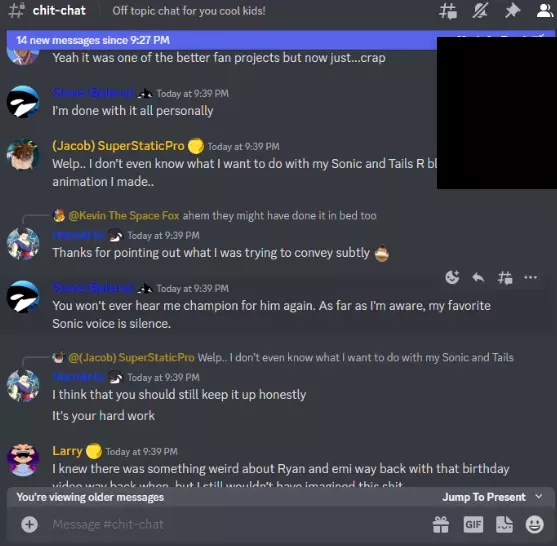Open the gift Nitro icon
This screenshot has height=546, width=557.
[x=441, y=524]
